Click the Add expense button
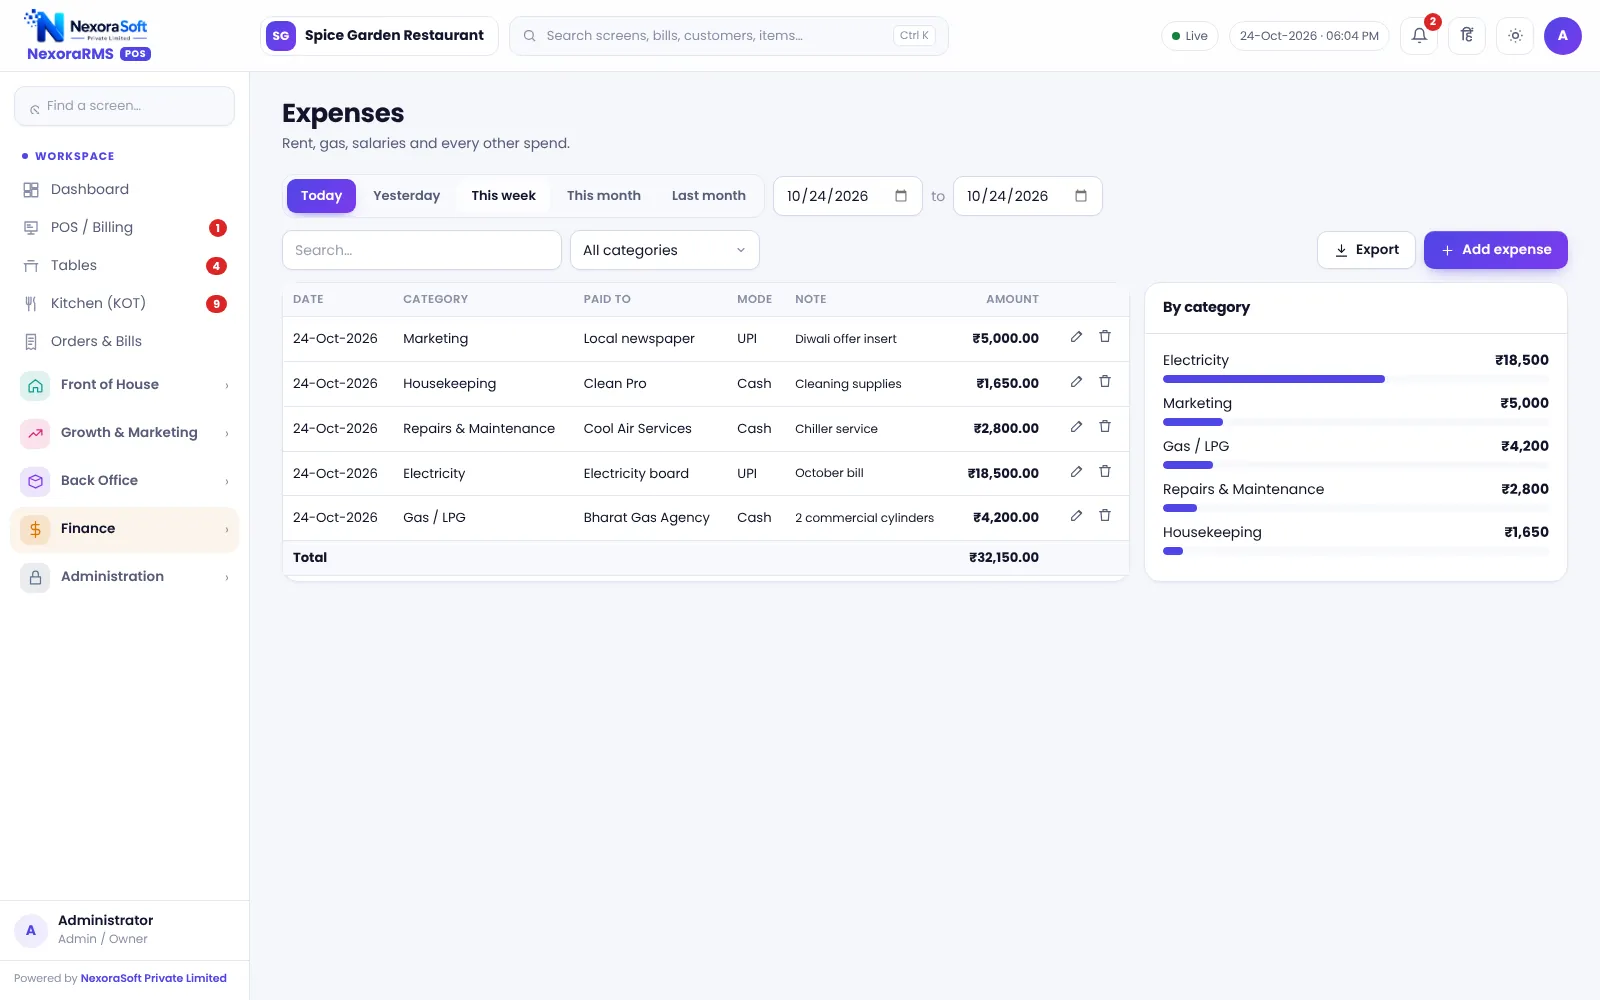Viewport: 1600px width, 1000px height. (1496, 250)
